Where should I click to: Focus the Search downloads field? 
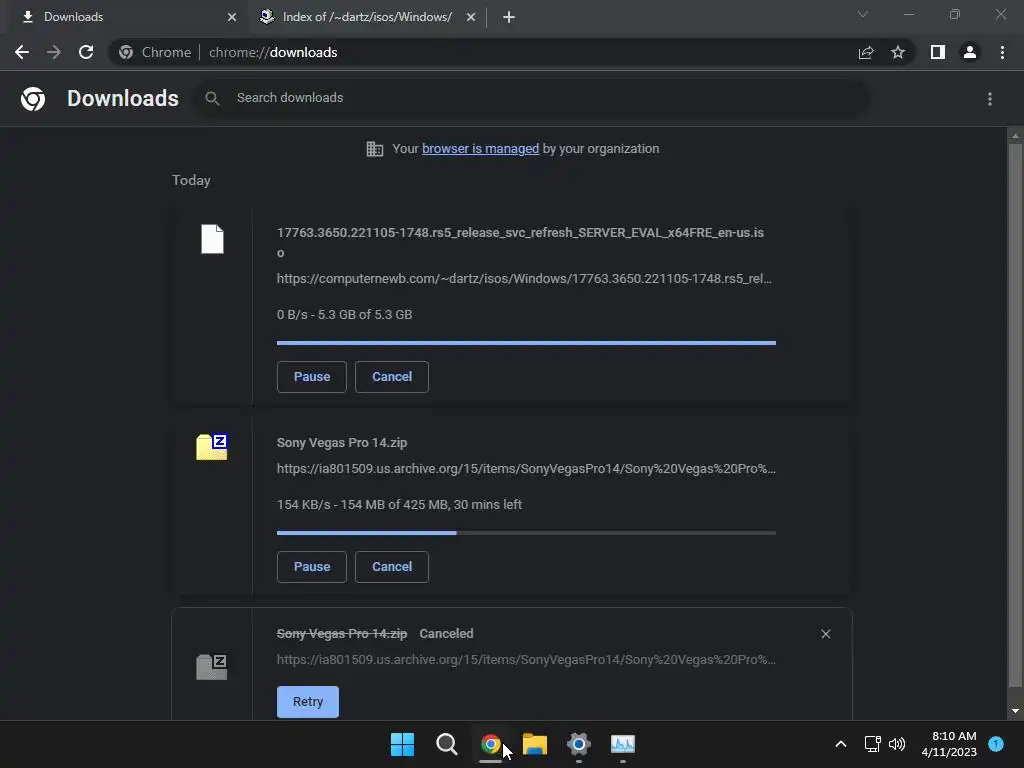532,98
